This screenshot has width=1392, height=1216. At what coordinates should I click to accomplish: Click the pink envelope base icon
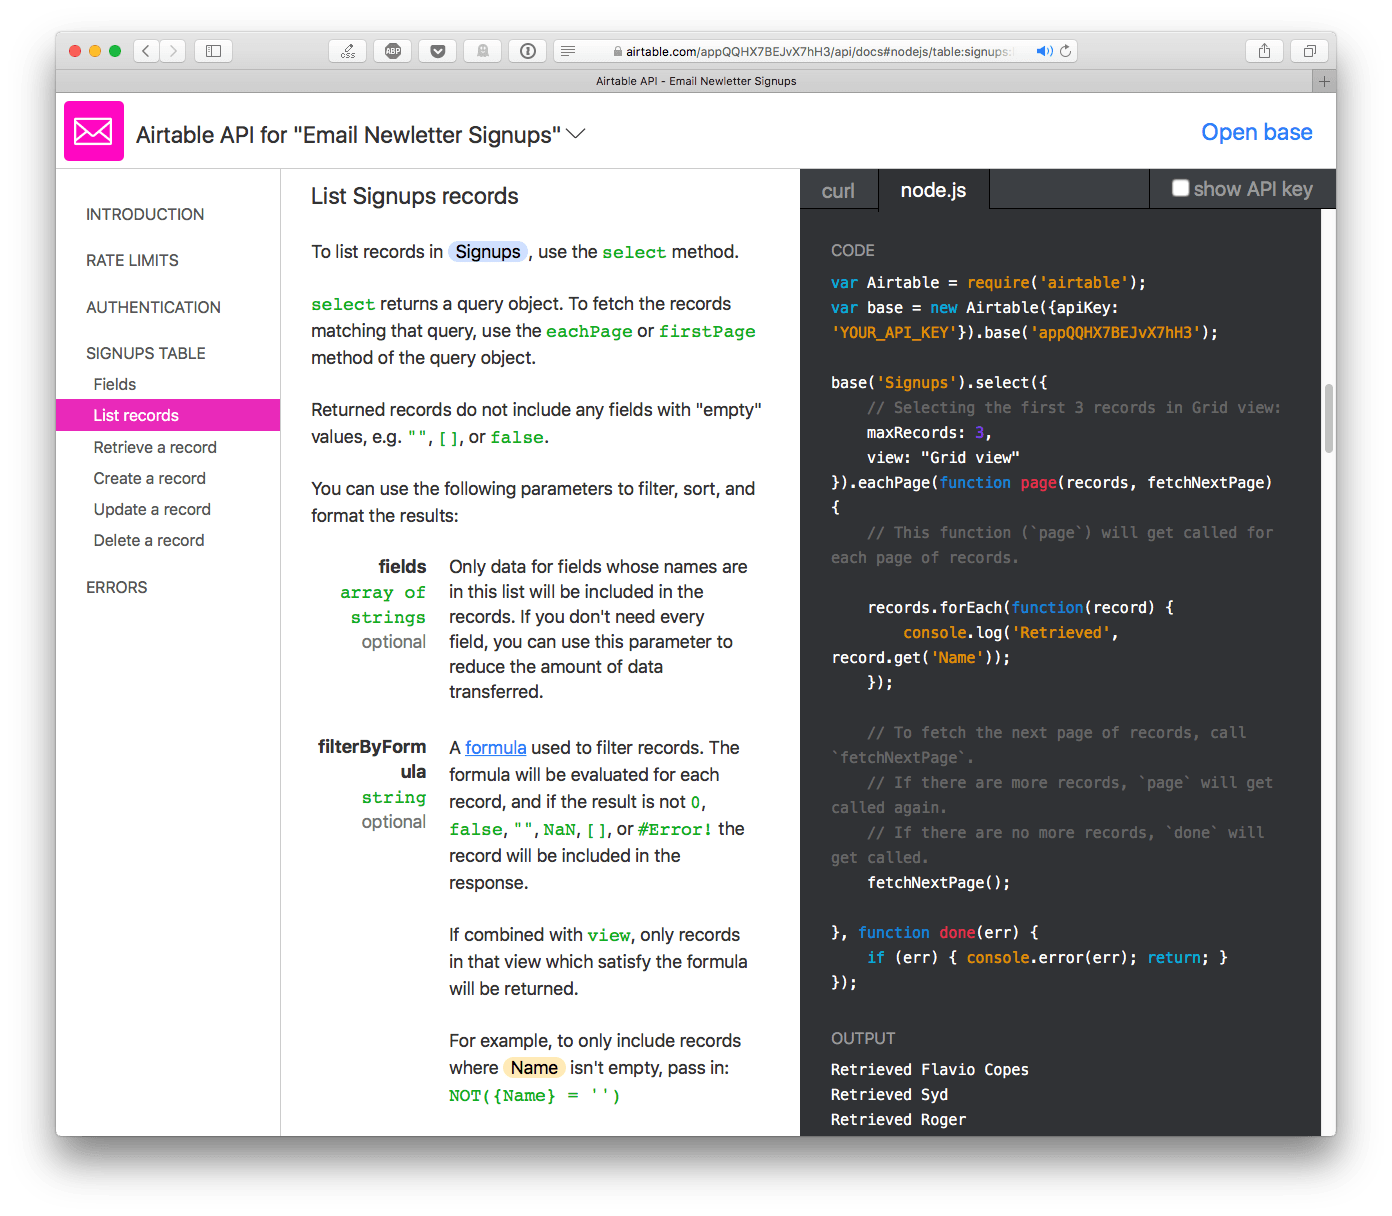[x=94, y=131]
